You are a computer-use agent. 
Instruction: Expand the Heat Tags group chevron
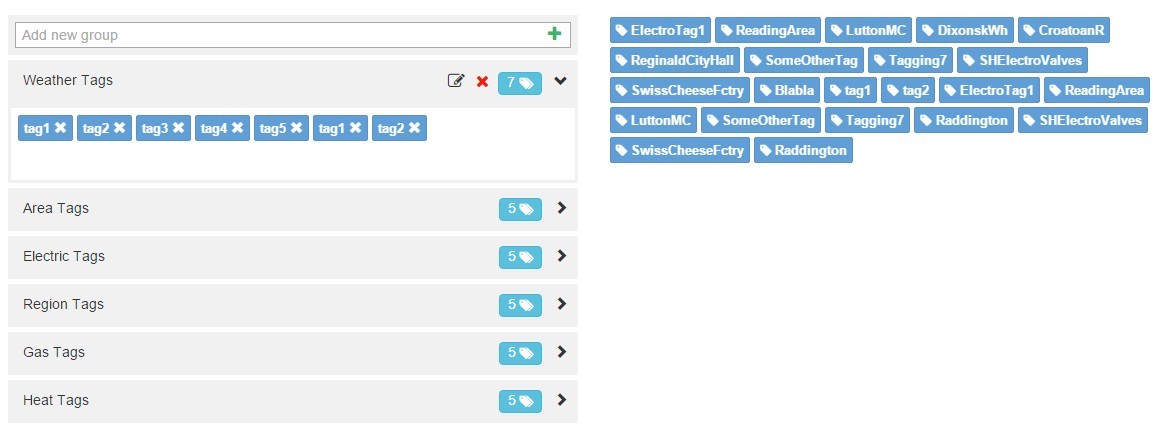click(561, 400)
